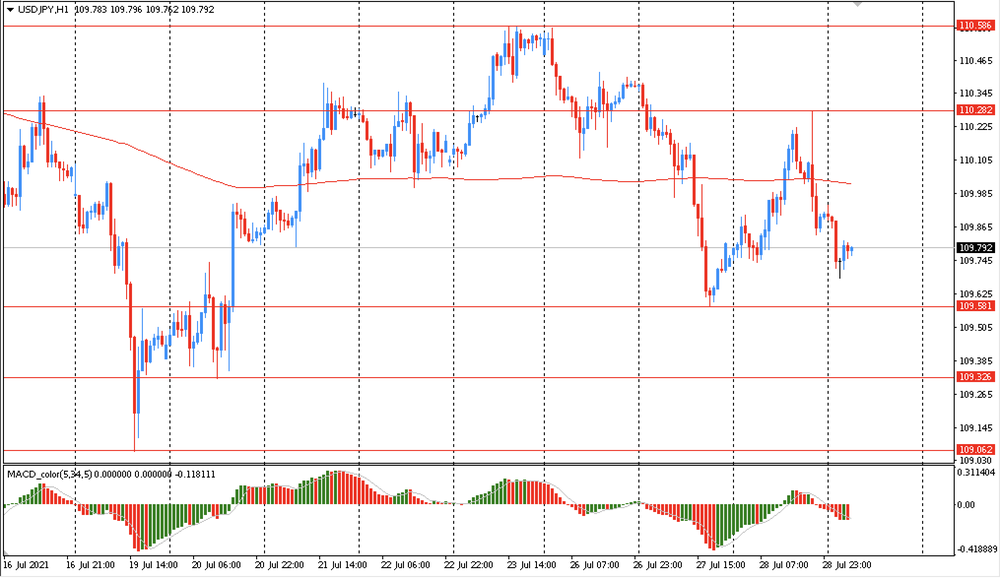1000x578 pixels.
Task: Click the 22 Jul 22:00 time label
Action: pos(469,565)
